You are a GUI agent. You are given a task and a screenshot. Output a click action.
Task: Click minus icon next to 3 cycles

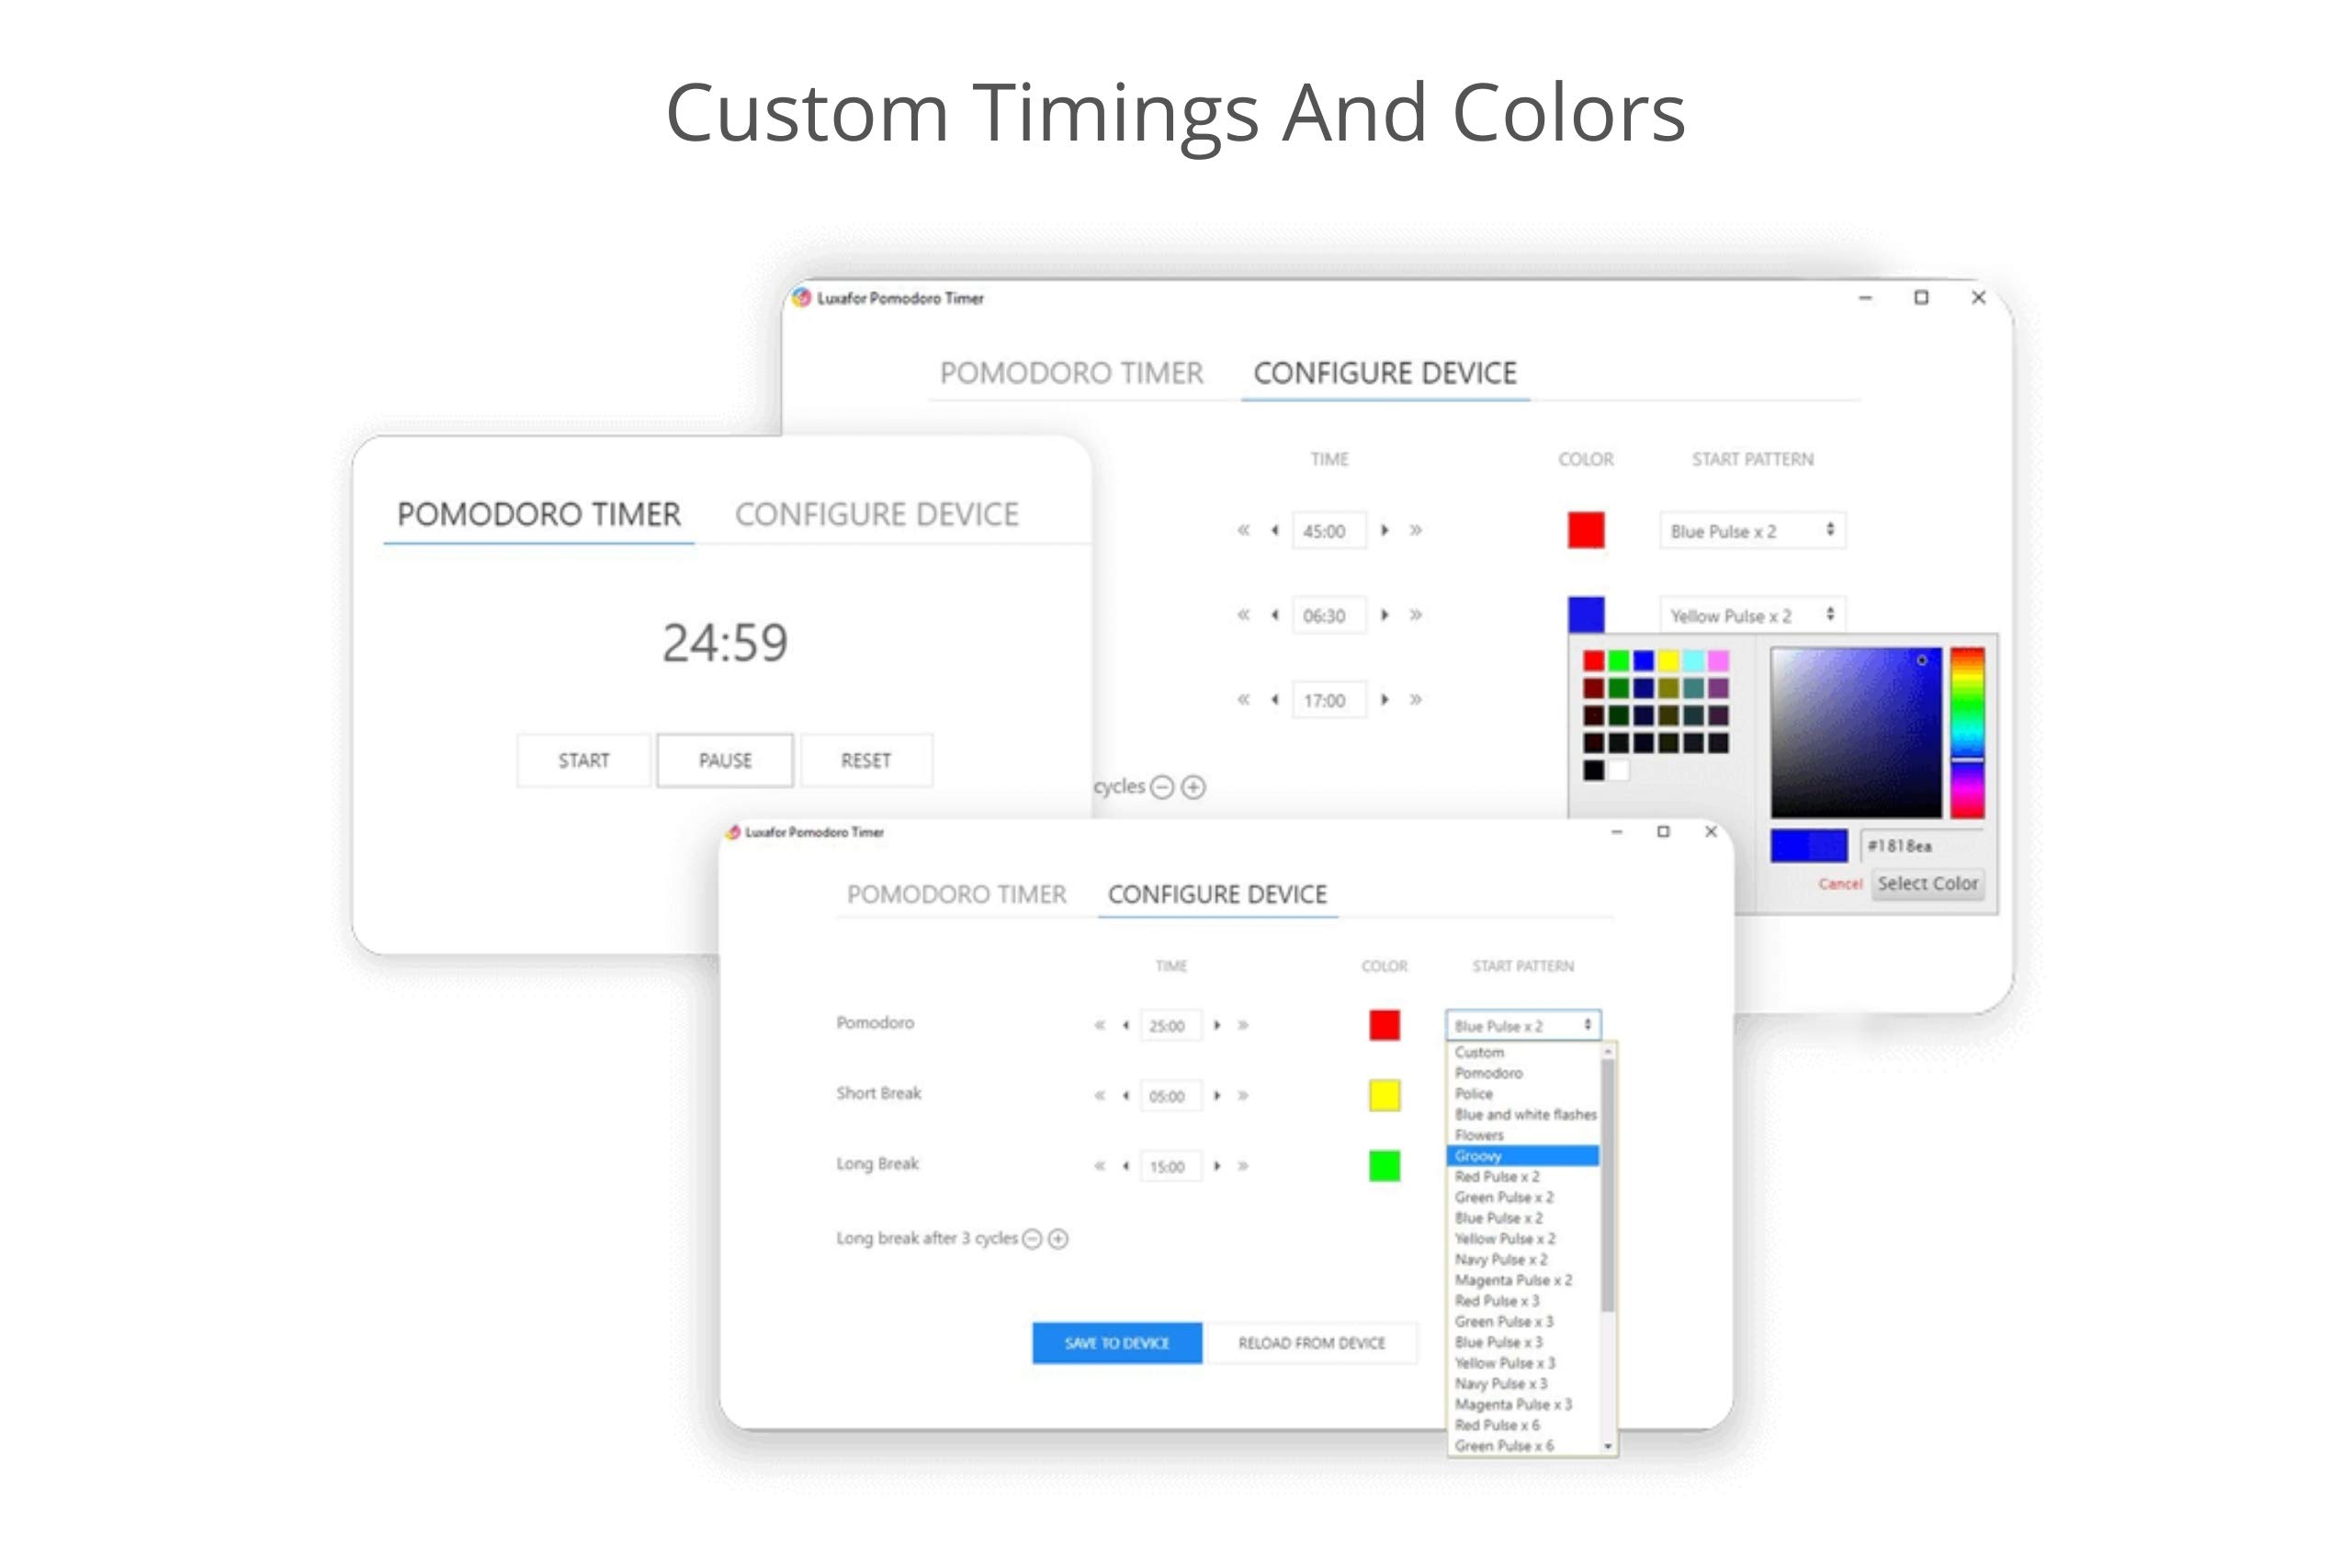[x=1032, y=1239]
